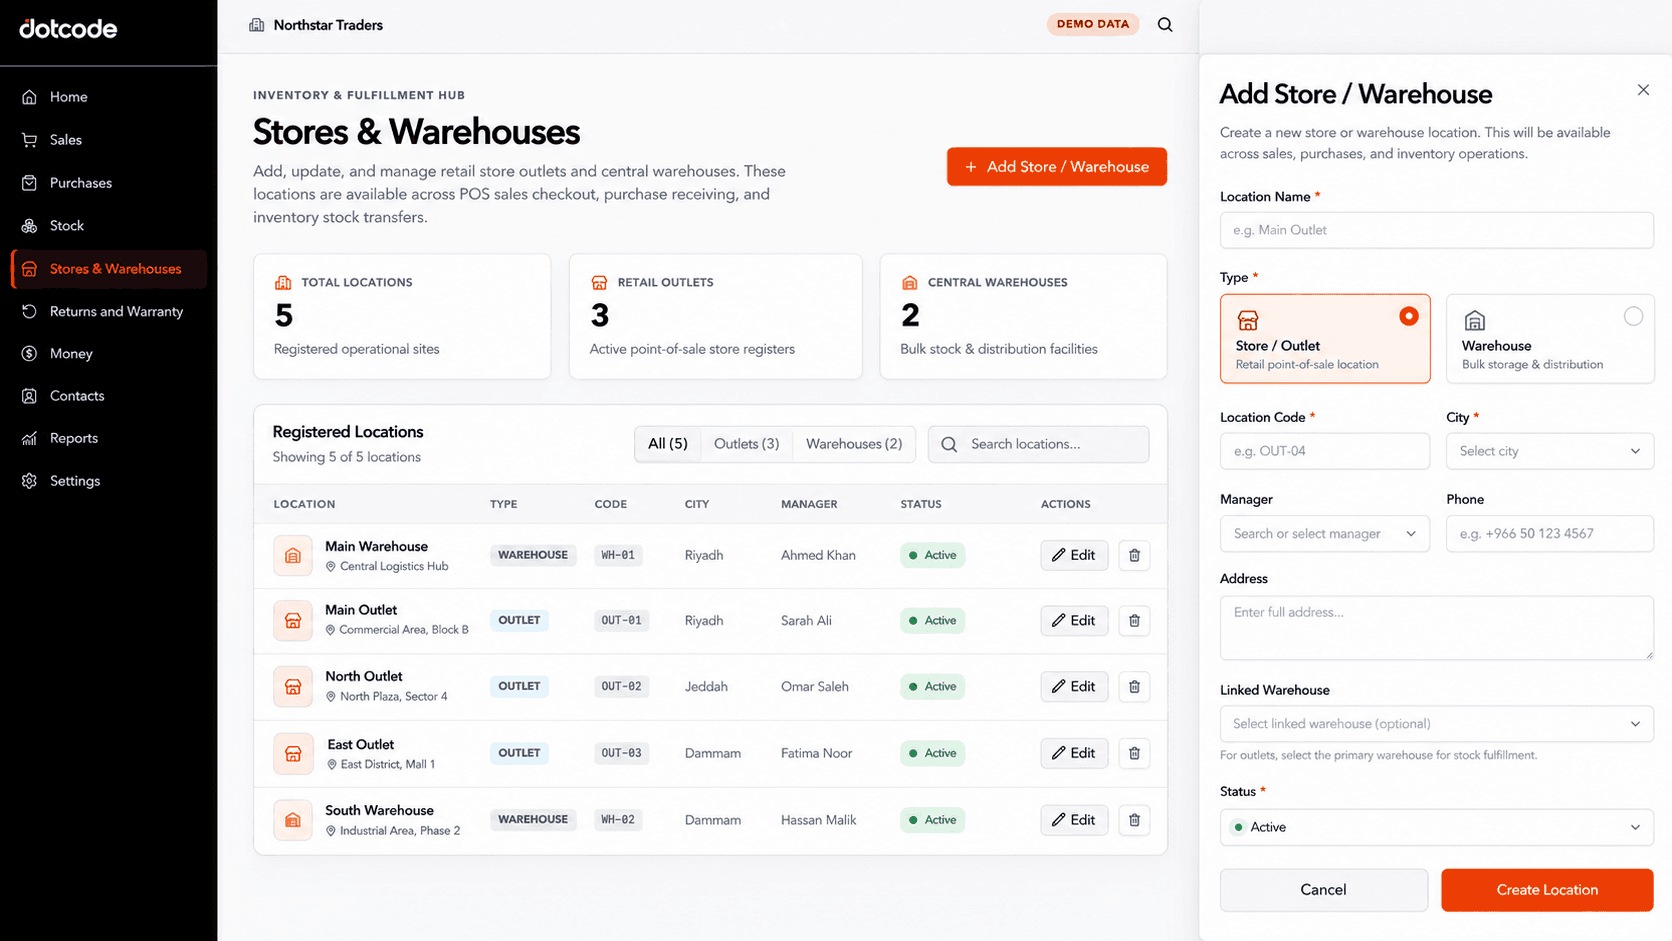This screenshot has width=1672, height=941.
Task: Click the Address text area
Action: pos(1437,628)
